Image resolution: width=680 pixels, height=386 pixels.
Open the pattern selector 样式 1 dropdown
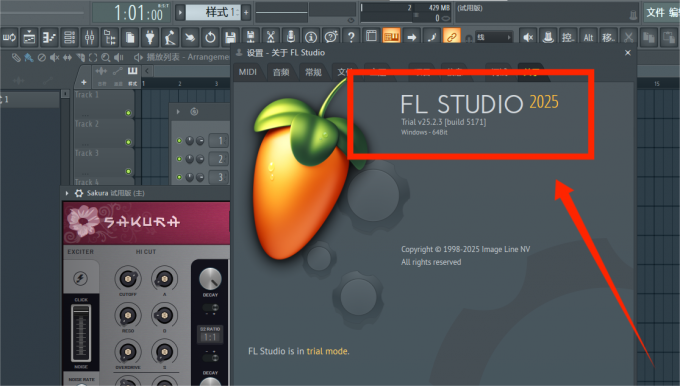(212, 13)
